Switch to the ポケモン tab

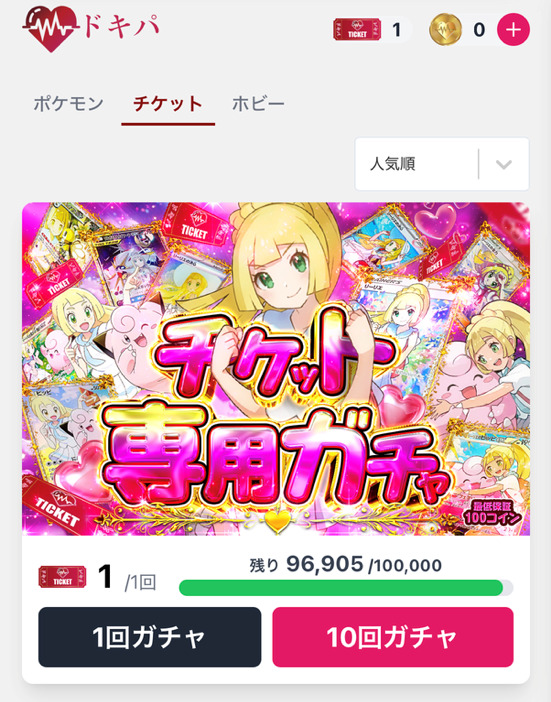pos(68,104)
